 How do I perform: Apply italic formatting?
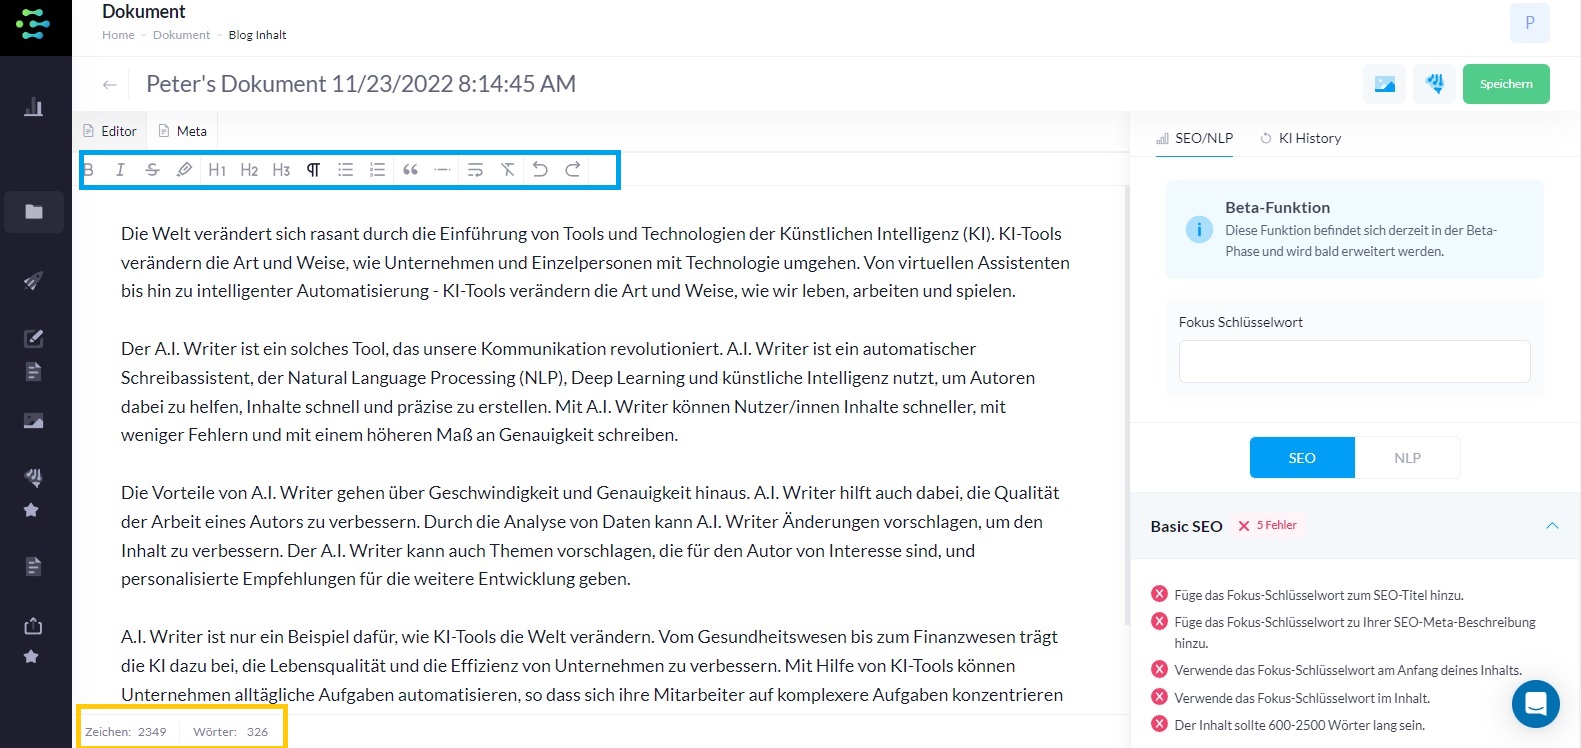[x=120, y=170]
